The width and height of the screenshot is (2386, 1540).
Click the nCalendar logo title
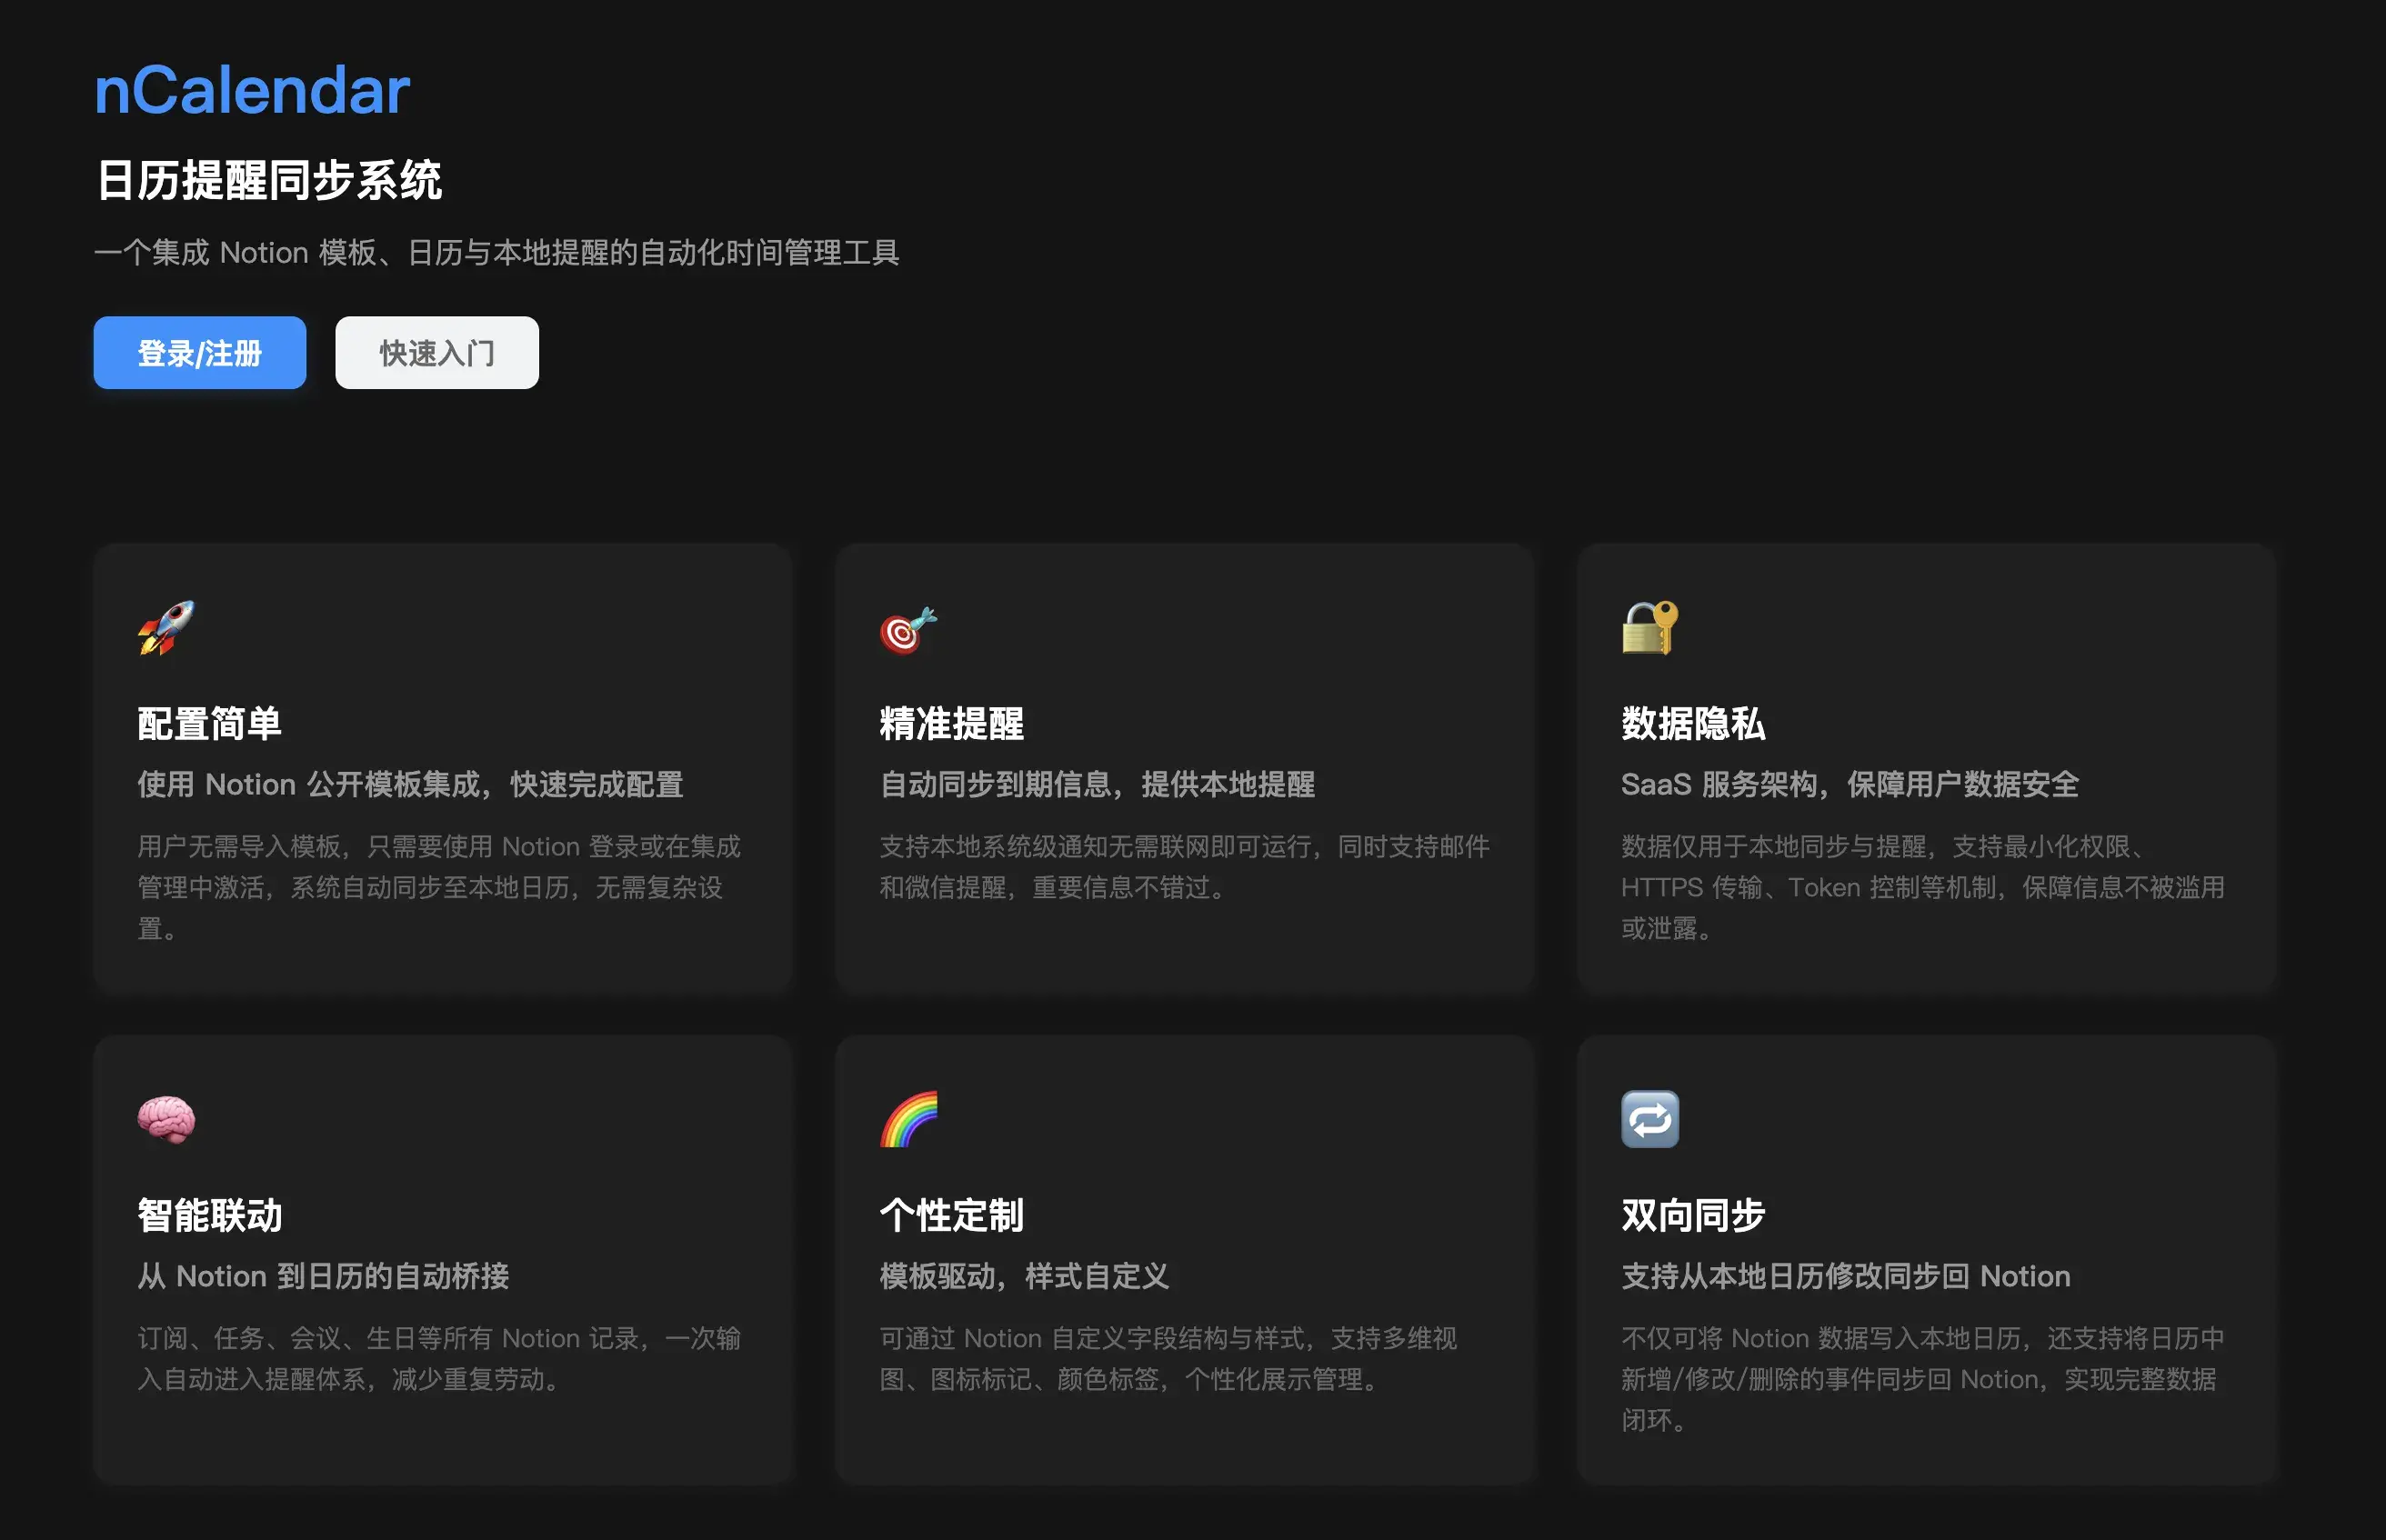(252, 90)
